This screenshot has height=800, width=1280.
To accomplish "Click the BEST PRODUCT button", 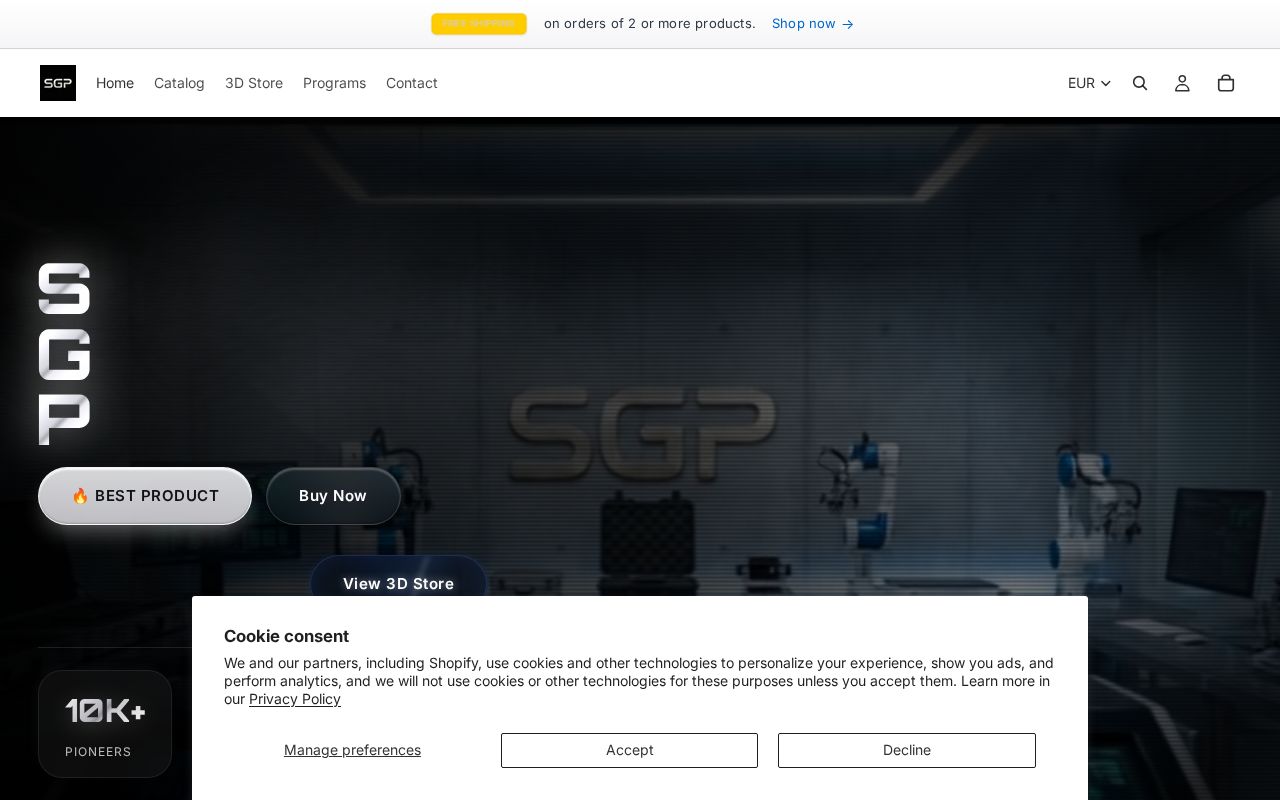I will click(x=145, y=496).
